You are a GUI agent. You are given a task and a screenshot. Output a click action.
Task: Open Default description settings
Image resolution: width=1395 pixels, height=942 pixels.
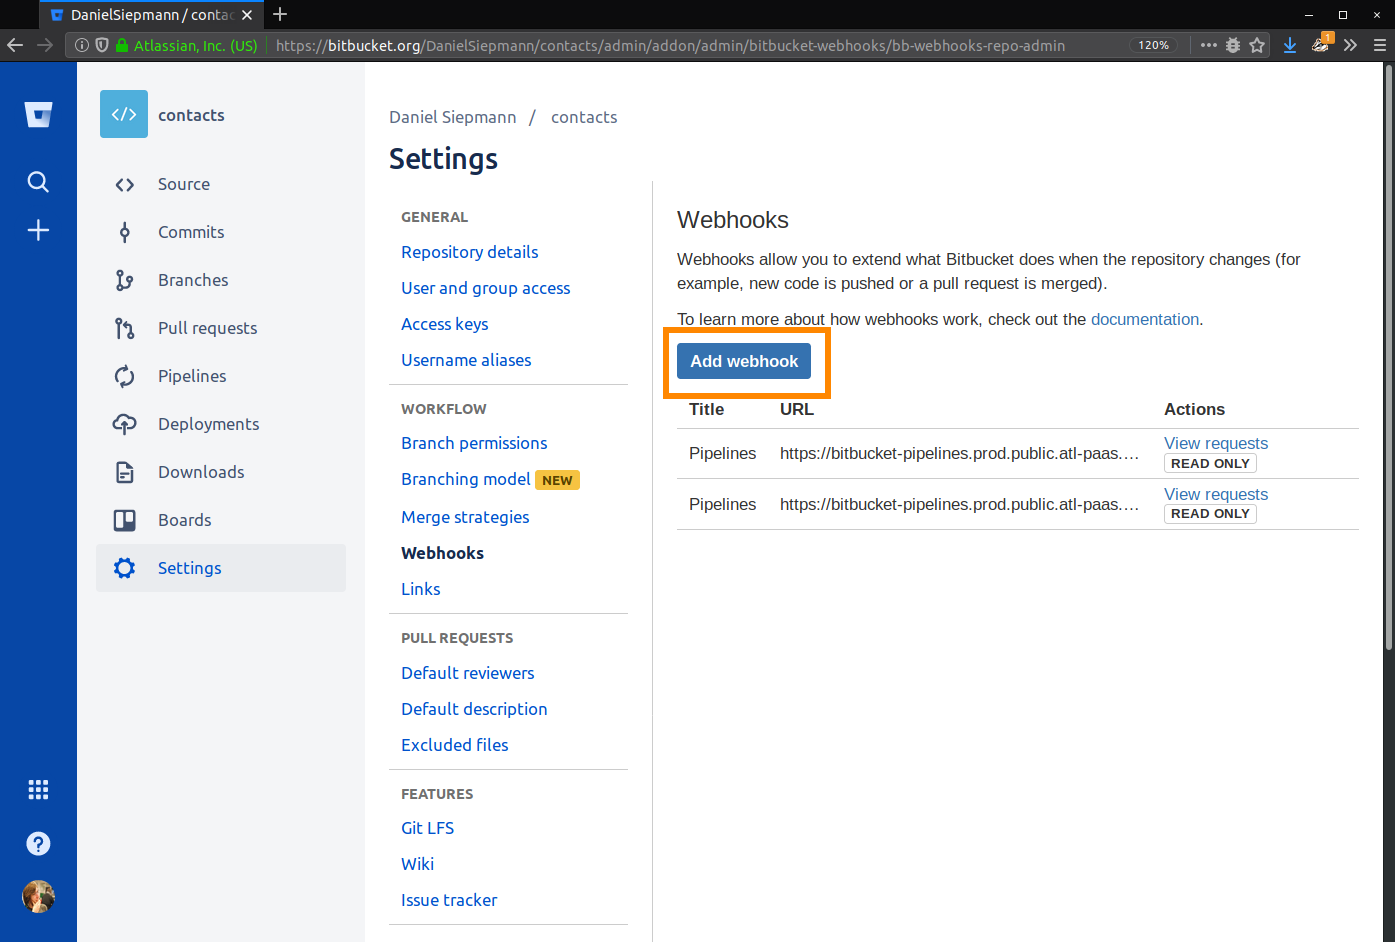[474, 709]
